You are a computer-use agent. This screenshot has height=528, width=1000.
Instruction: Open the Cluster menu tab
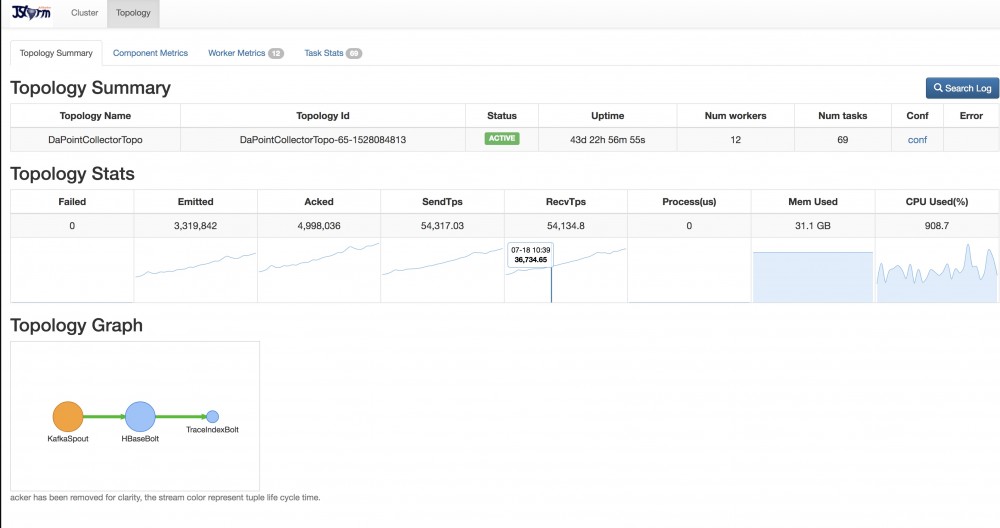click(x=84, y=14)
